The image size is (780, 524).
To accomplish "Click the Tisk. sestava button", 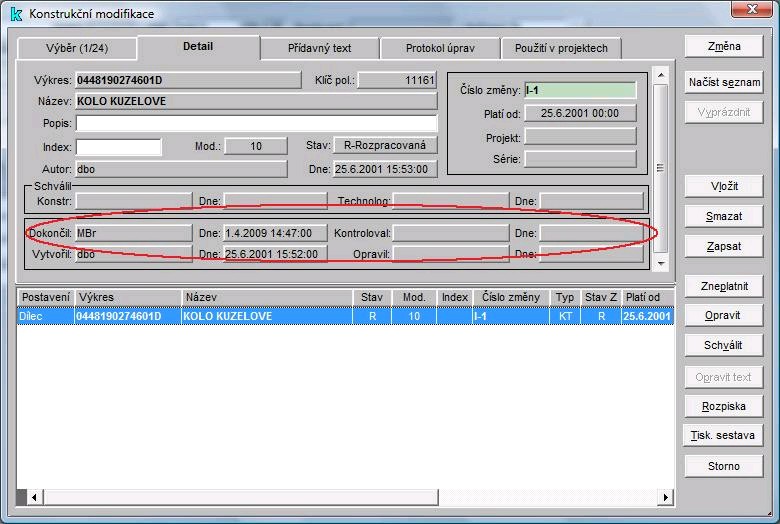I will pyautogui.click(x=724, y=435).
